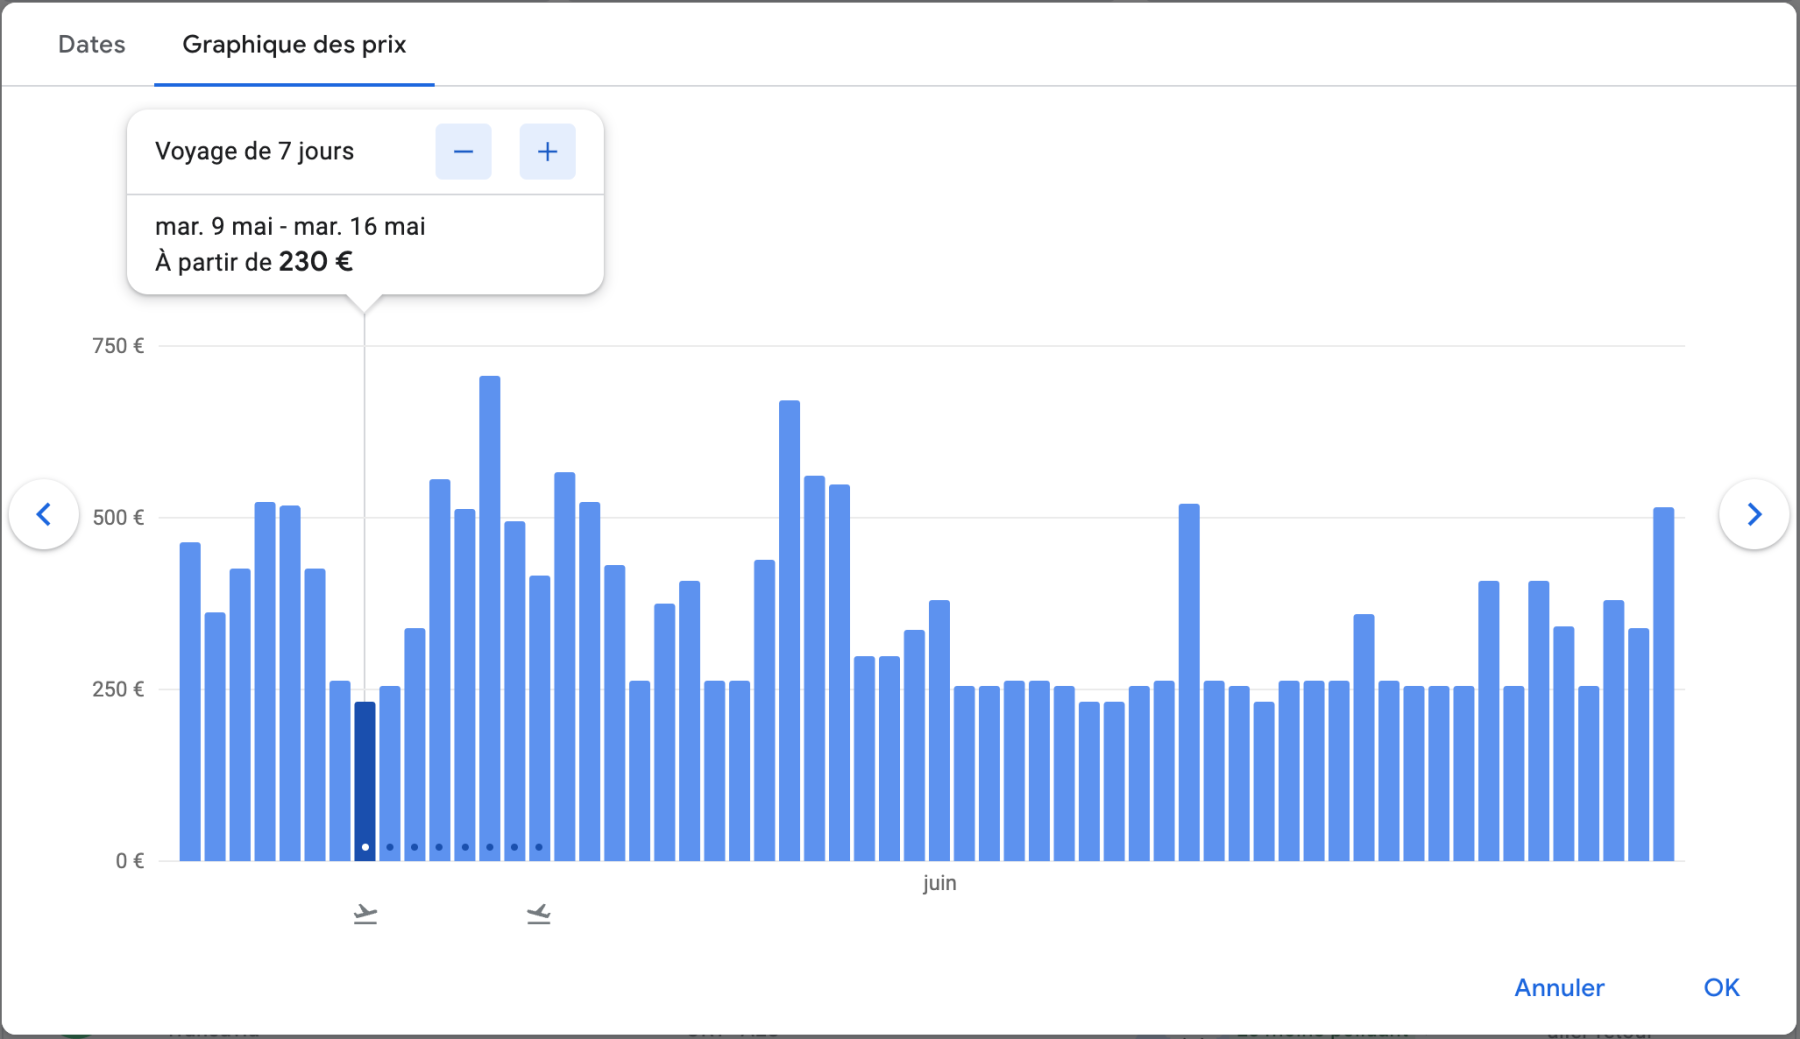The width and height of the screenshot is (1800, 1039).
Task: Select the dark blue 230 € bar
Action: coord(365,781)
